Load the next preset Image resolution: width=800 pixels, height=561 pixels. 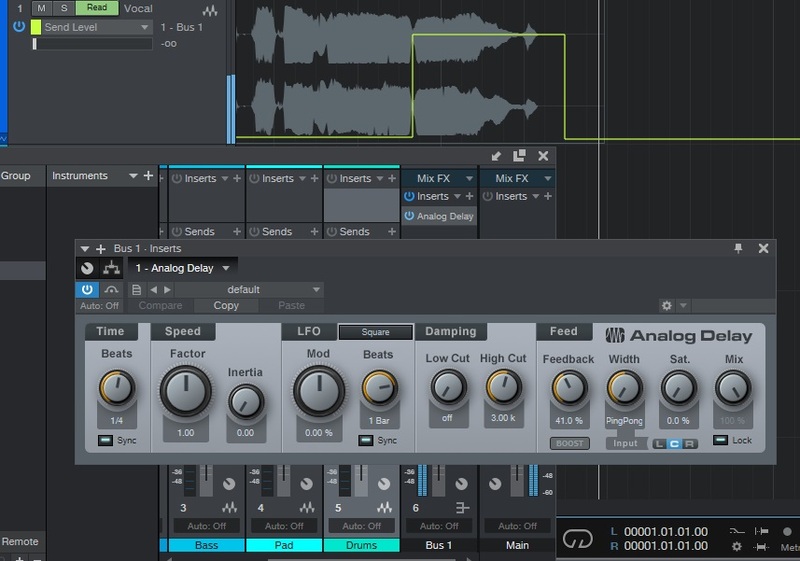click(167, 290)
